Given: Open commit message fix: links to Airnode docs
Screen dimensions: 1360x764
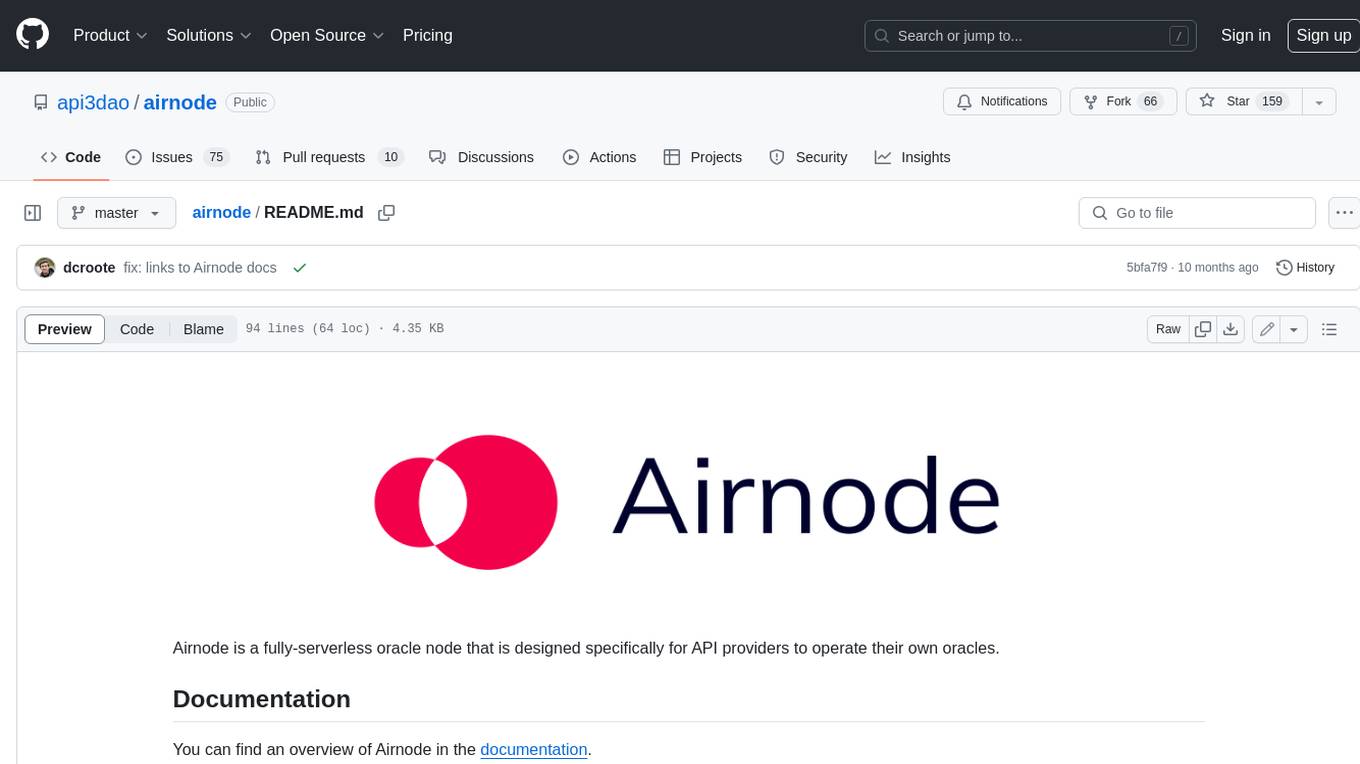Looking at the screenshot, I should [199, 268].
